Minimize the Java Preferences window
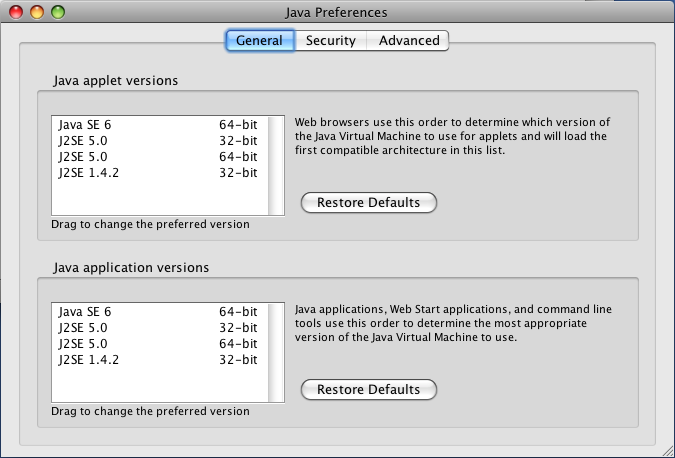This screenshot has height=458, width=675. point(37,12)
